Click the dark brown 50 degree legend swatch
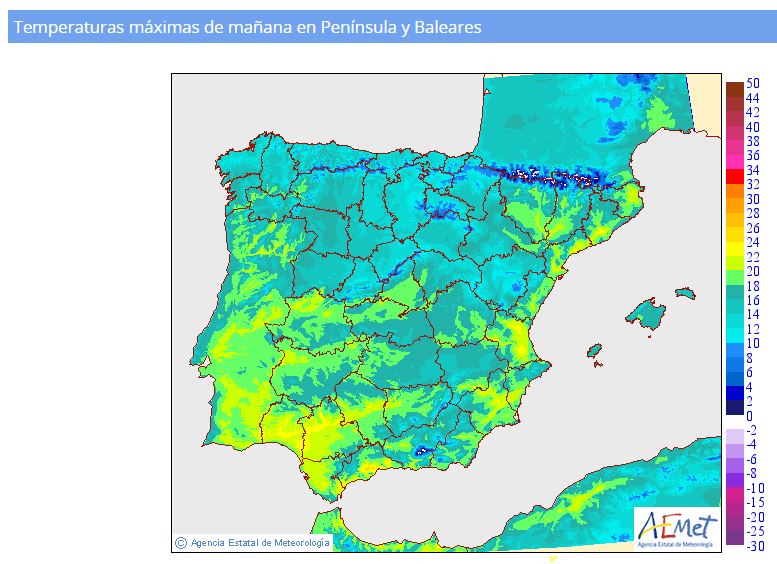This screenshot has width=777, height=564. coord(734,88)
